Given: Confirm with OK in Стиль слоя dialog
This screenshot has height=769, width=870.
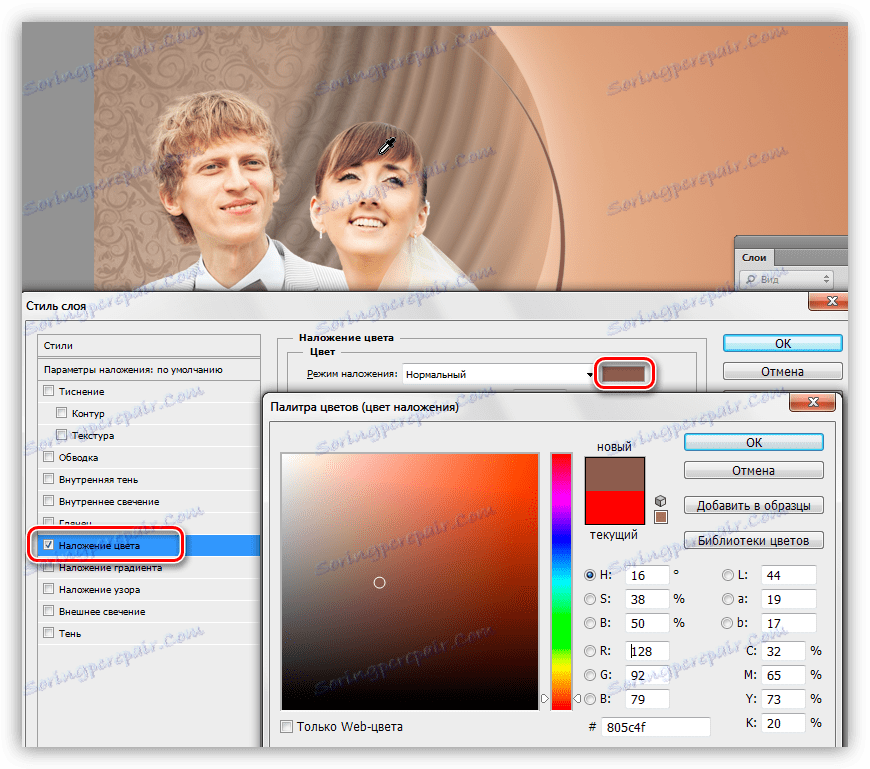Looking at the screenshot, I should pyautogui.click(x=782, y=343).
